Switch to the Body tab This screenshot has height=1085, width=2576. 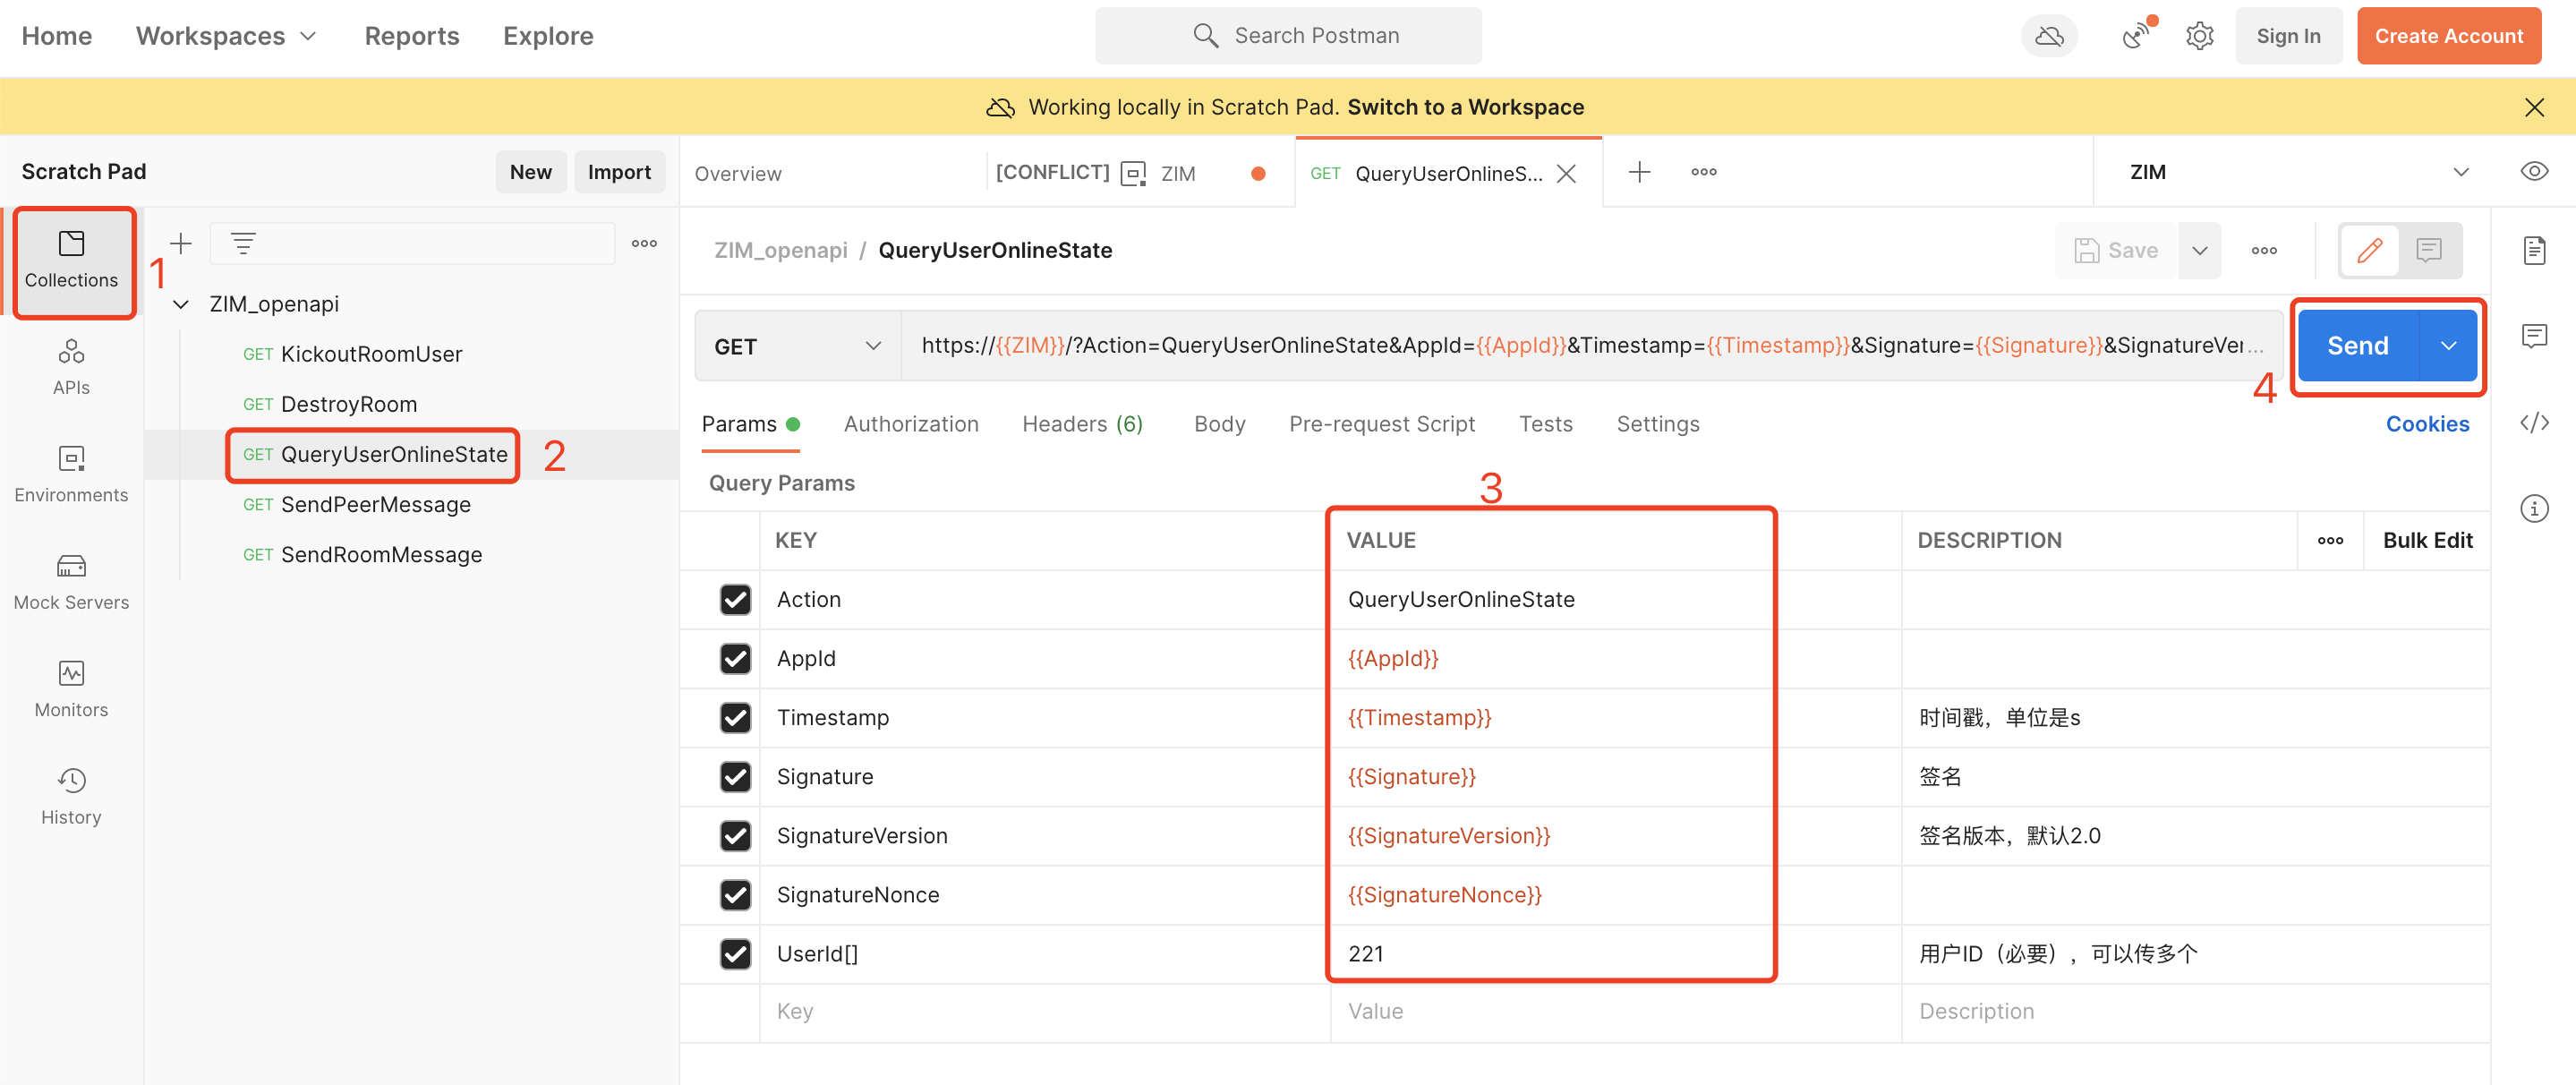(x=1219, y=424)
